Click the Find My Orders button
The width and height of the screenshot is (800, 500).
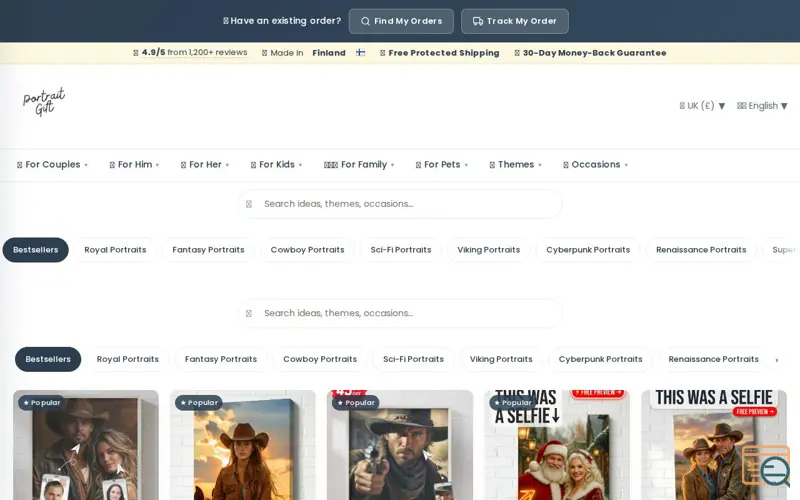click(401, 21)
